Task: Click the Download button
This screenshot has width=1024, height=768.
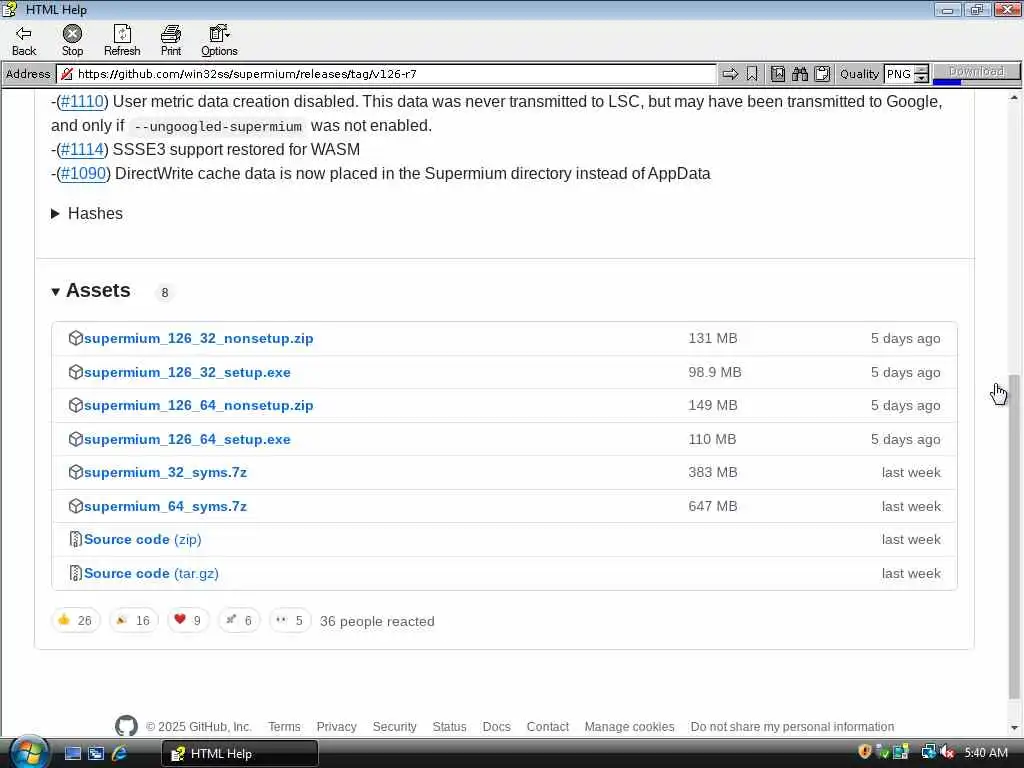Action: point(976,71)
